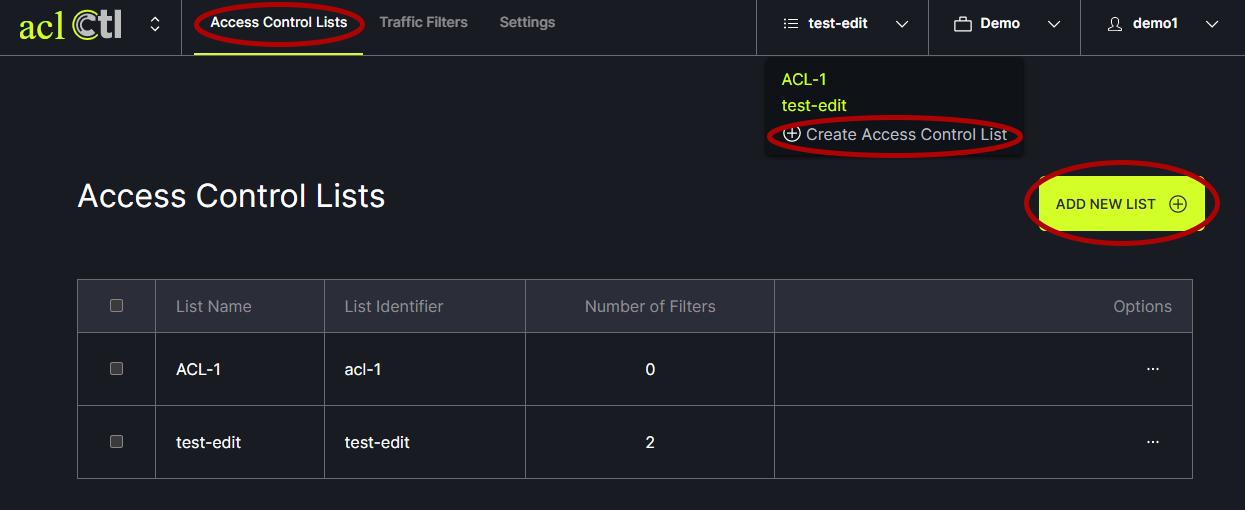Click plus icon next to Create Access Control List
The height and width of the screenshot is (510, 1245).
tap(792, 134)
